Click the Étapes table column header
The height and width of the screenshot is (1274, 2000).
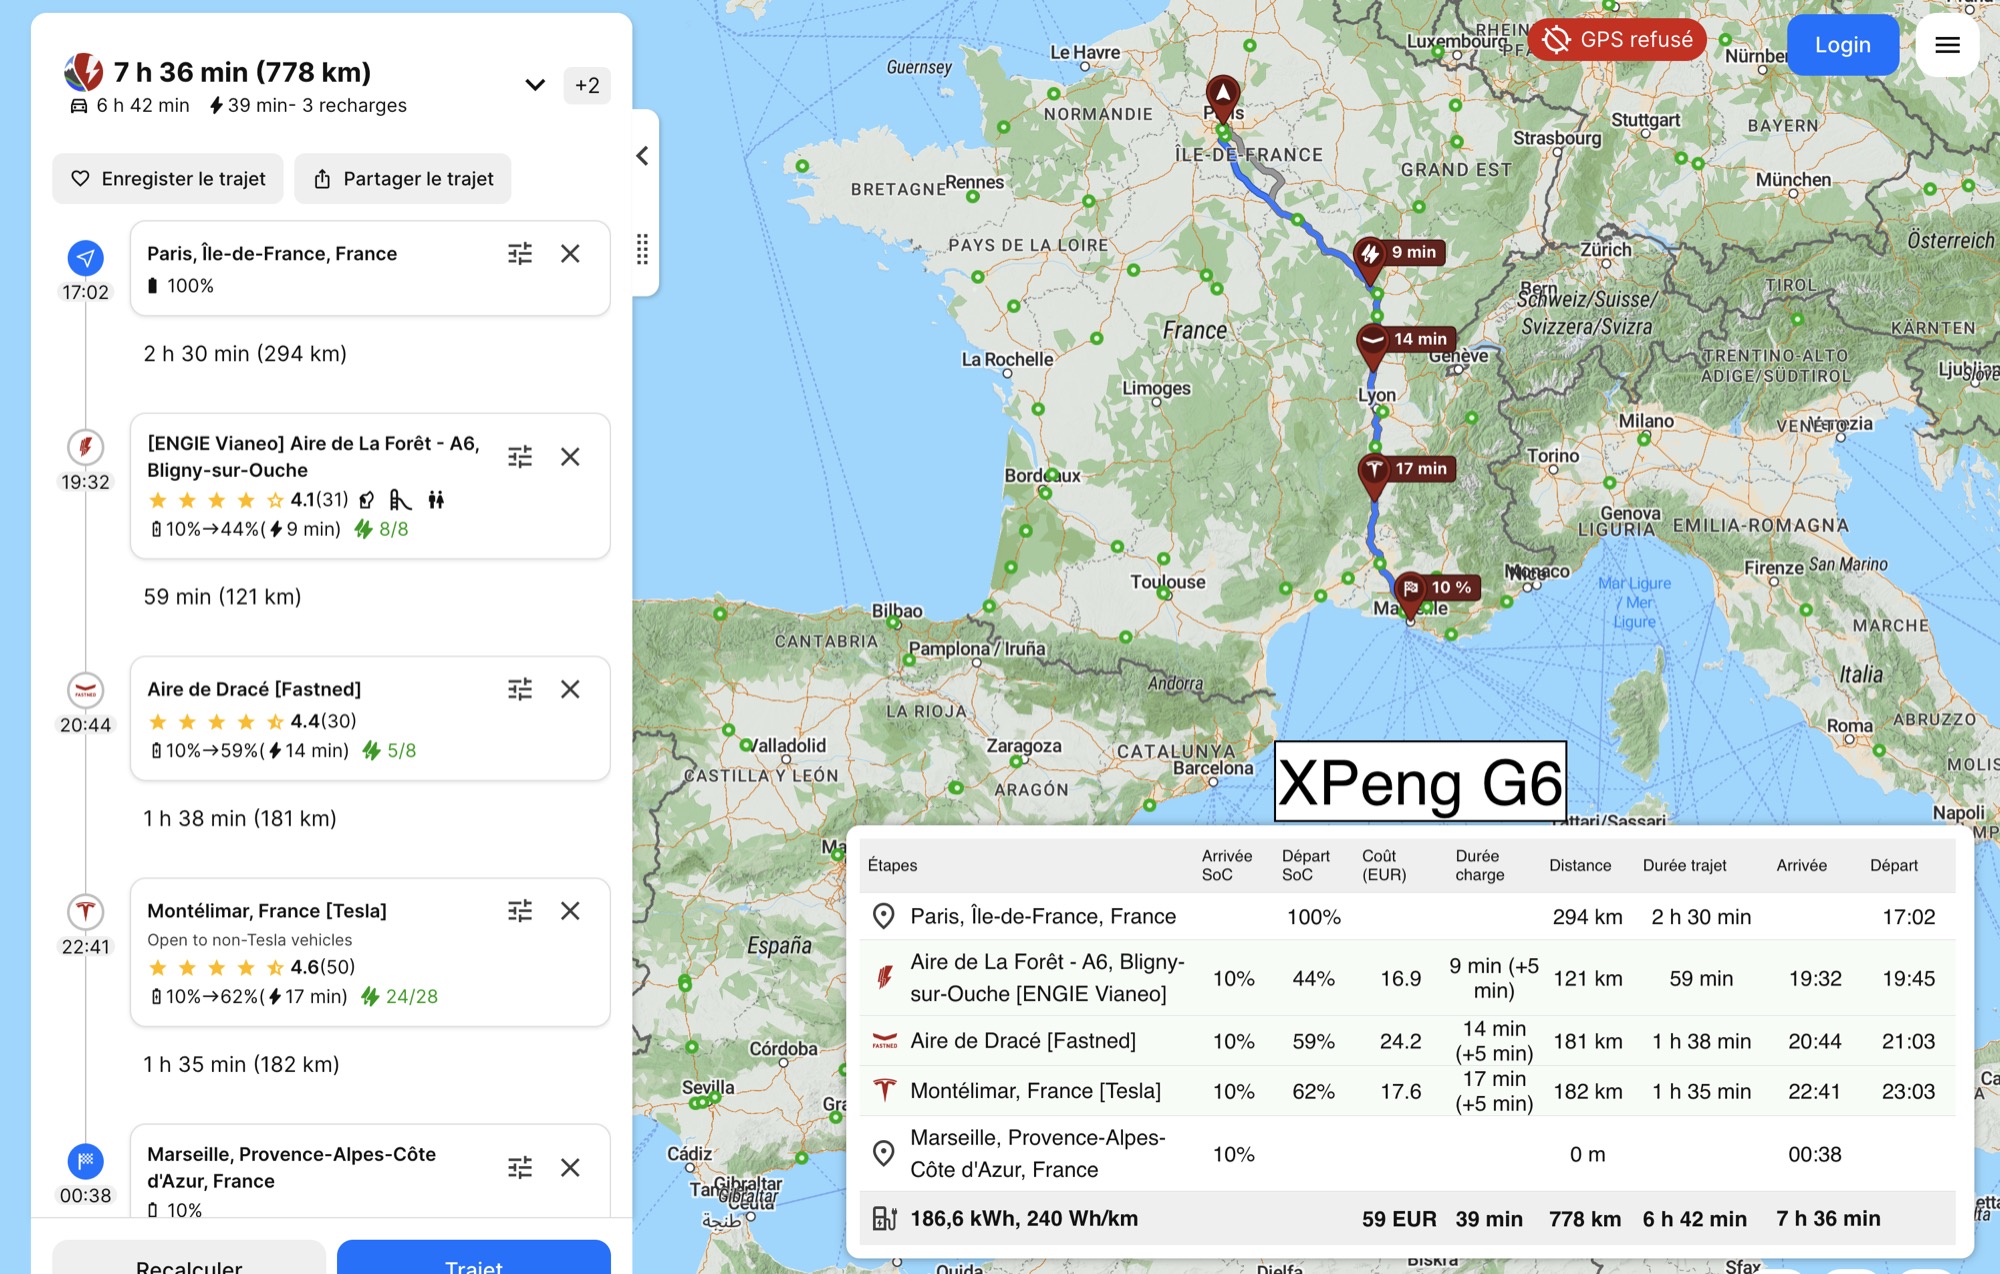point(892,865)
